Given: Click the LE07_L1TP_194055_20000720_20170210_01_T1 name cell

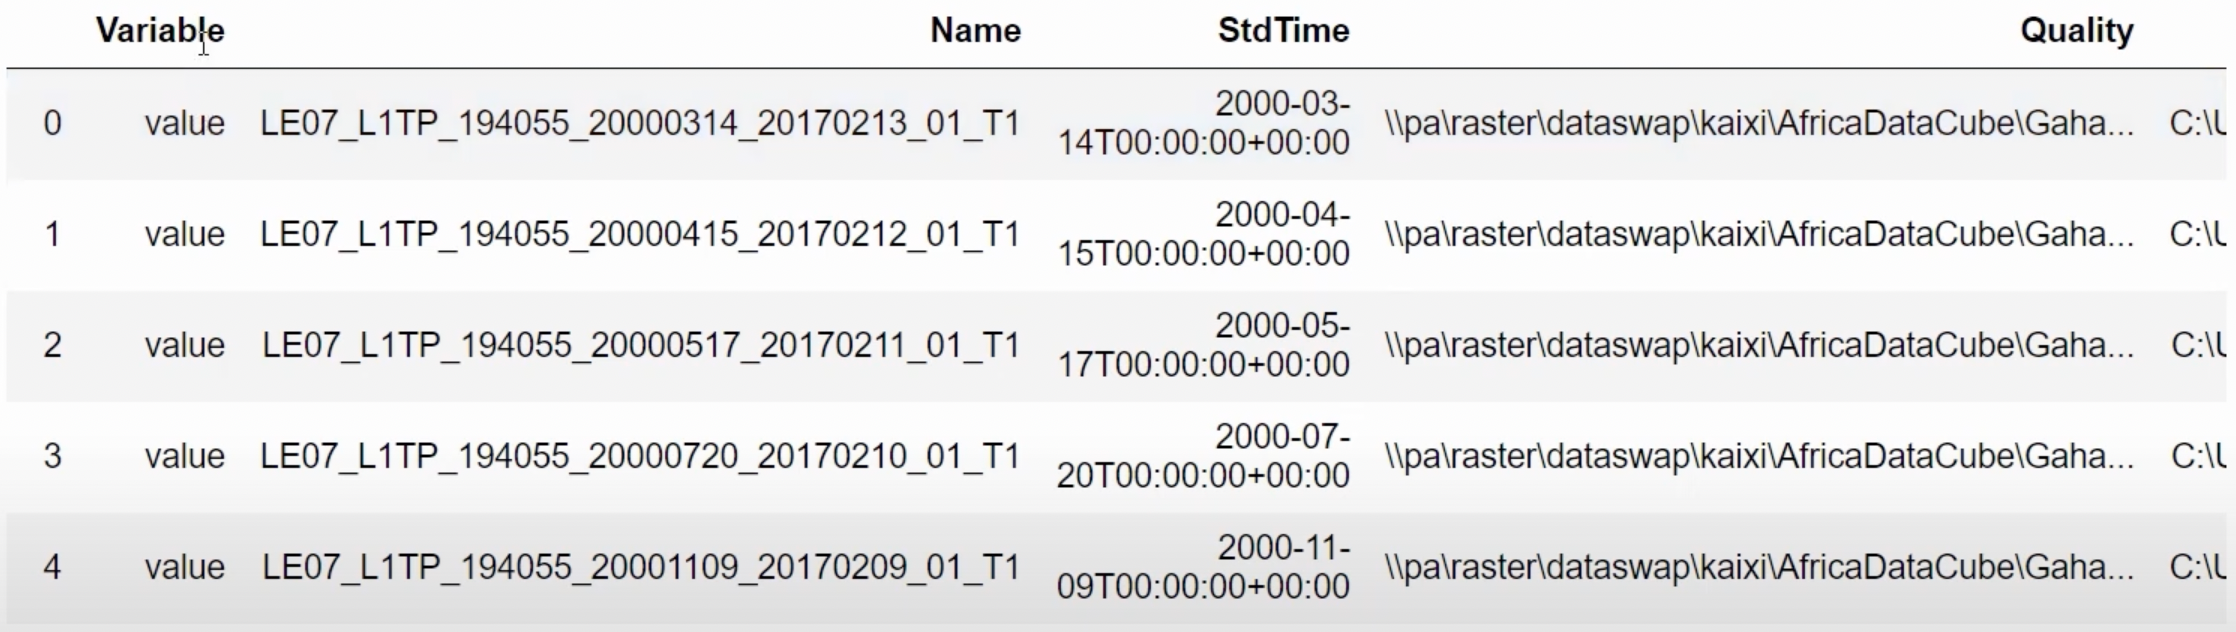Looking at the screenshot, I should tap(640, 457).
